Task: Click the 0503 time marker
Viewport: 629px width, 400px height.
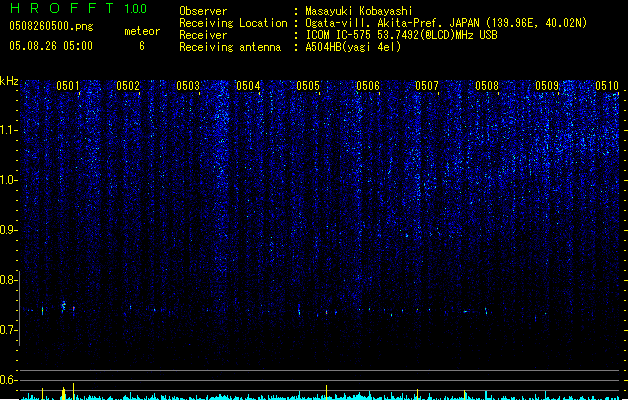Action: pyautogui.click(x=188, y=86)
